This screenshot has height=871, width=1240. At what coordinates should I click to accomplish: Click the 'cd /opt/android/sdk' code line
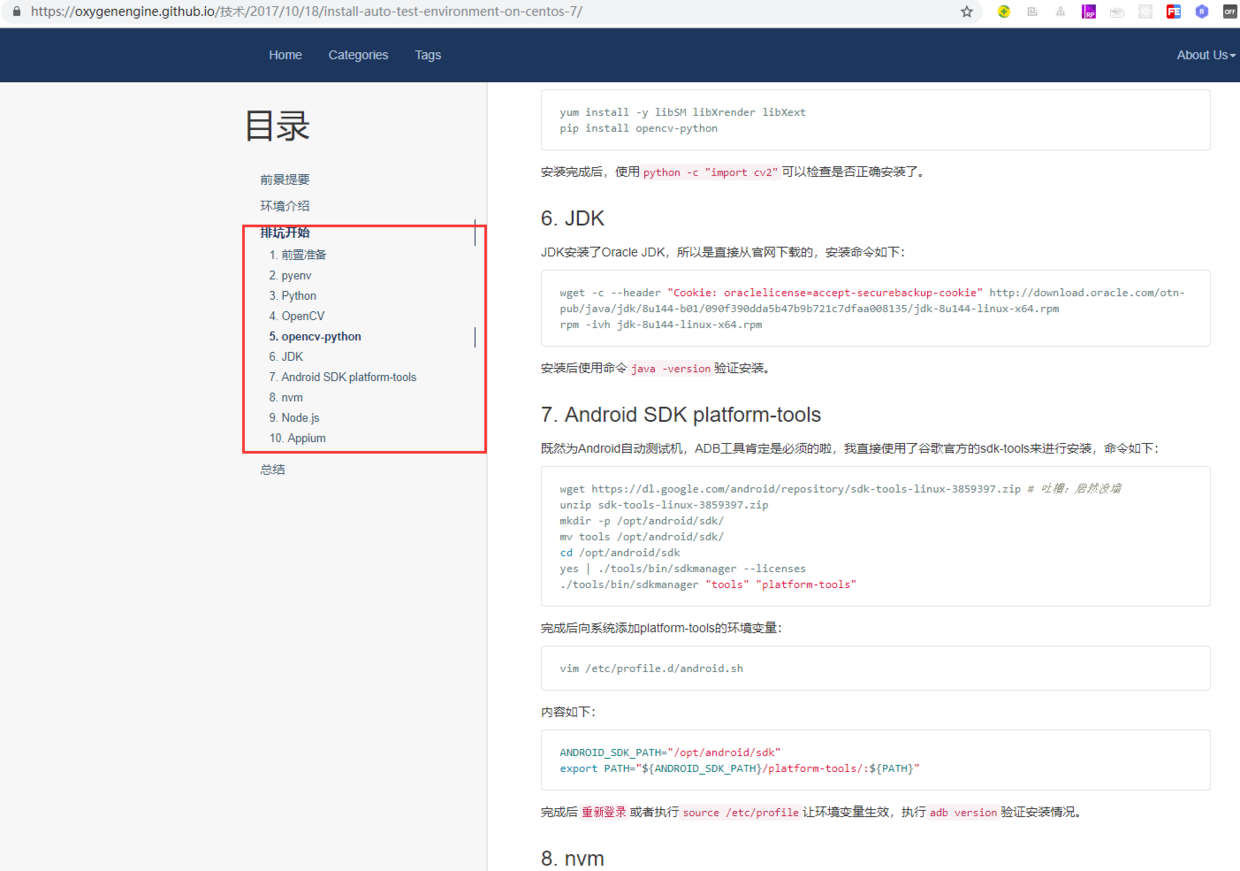coord(619,552)
